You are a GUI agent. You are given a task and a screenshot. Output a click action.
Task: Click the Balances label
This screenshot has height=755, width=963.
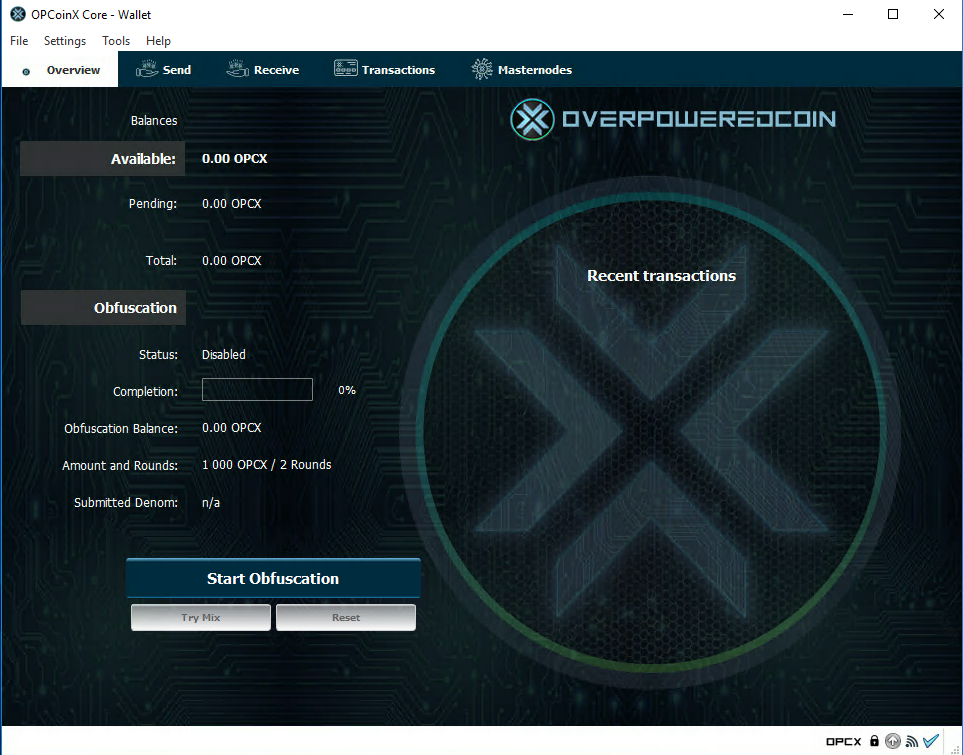pyautogui.click(x=154, y=120)
